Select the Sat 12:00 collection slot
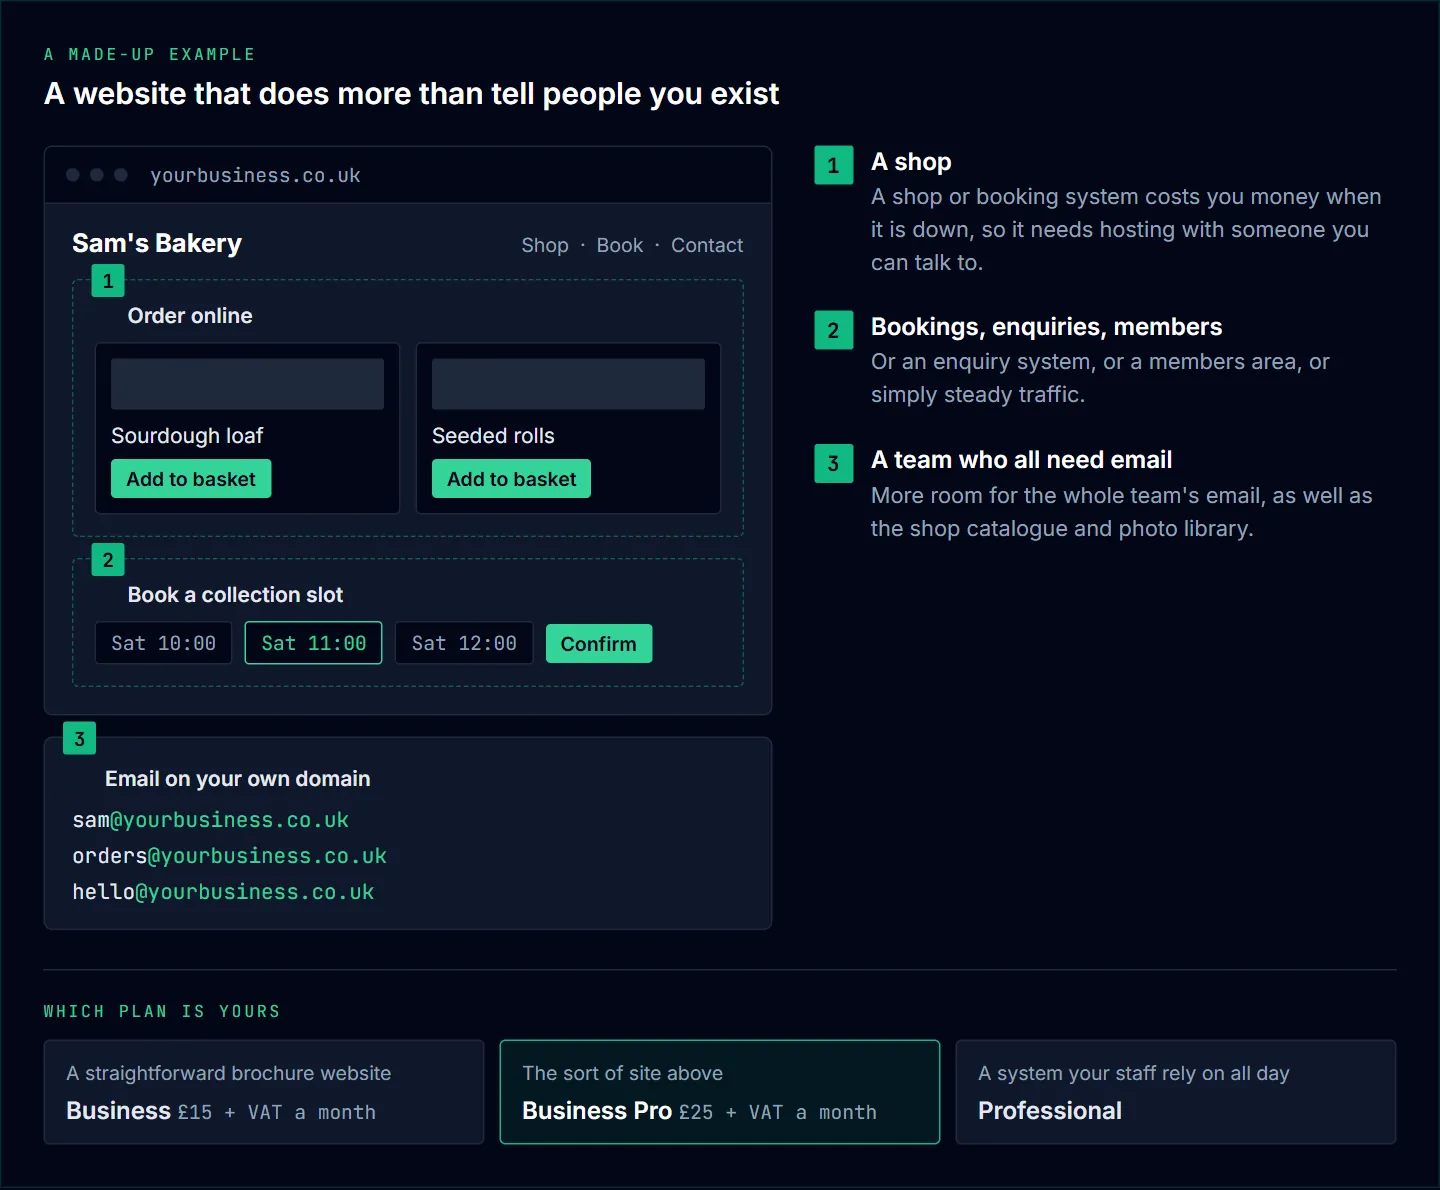The width and height of the screenshot is (1440, 1190). tap(464, 643)
